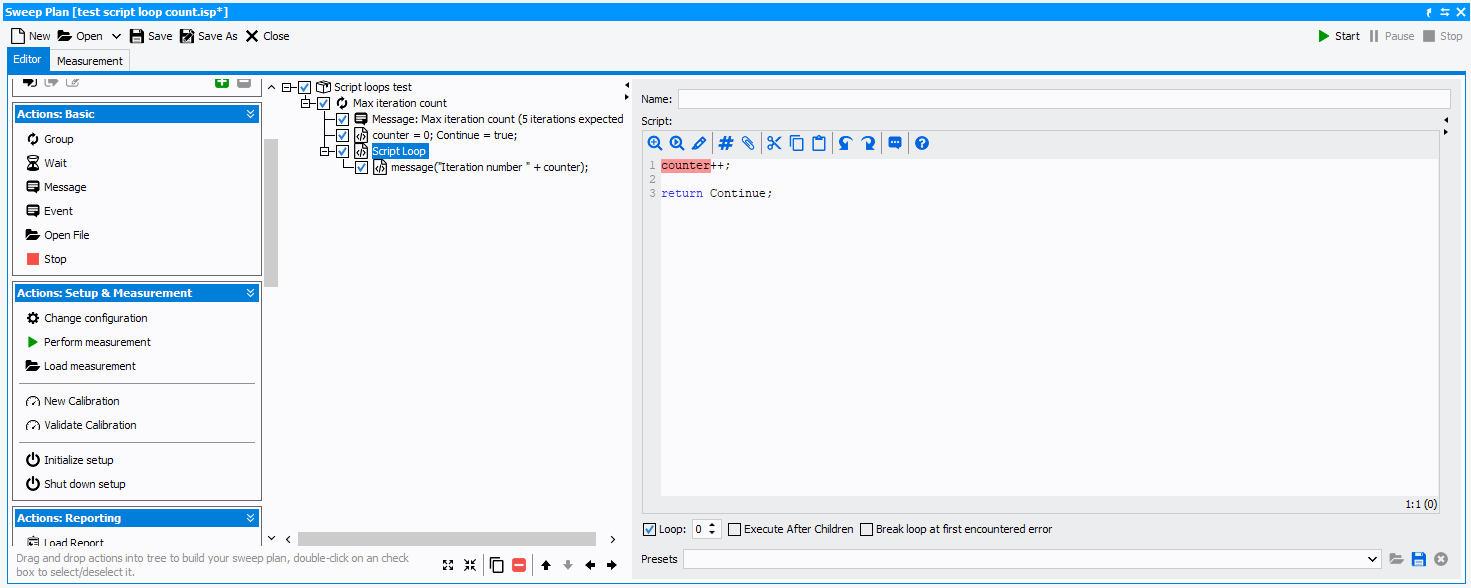
Task: Open the Presets dropdown list
Action: point(1373,559)
